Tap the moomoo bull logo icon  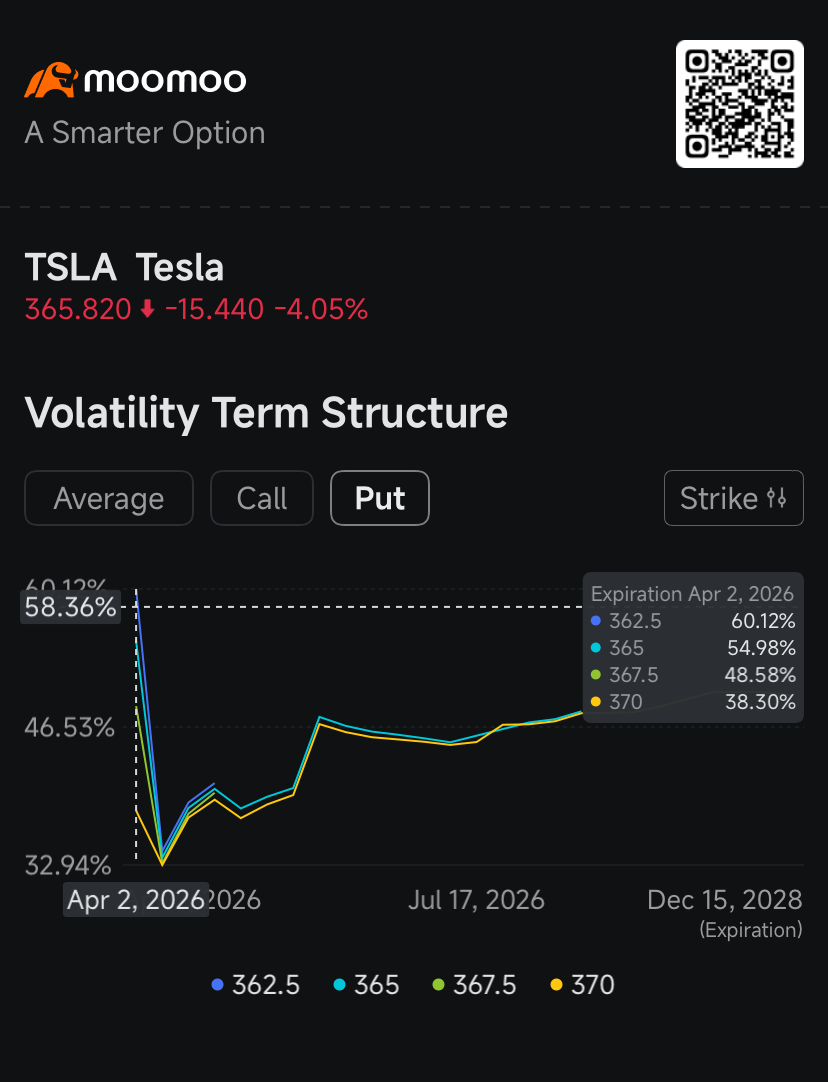click(50, 80)
